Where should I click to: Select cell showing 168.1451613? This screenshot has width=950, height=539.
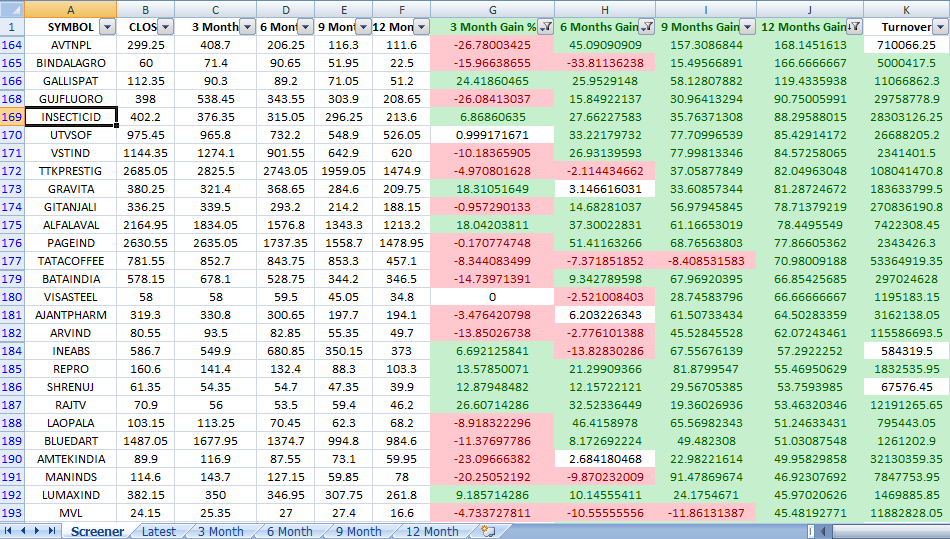[810, 45]
